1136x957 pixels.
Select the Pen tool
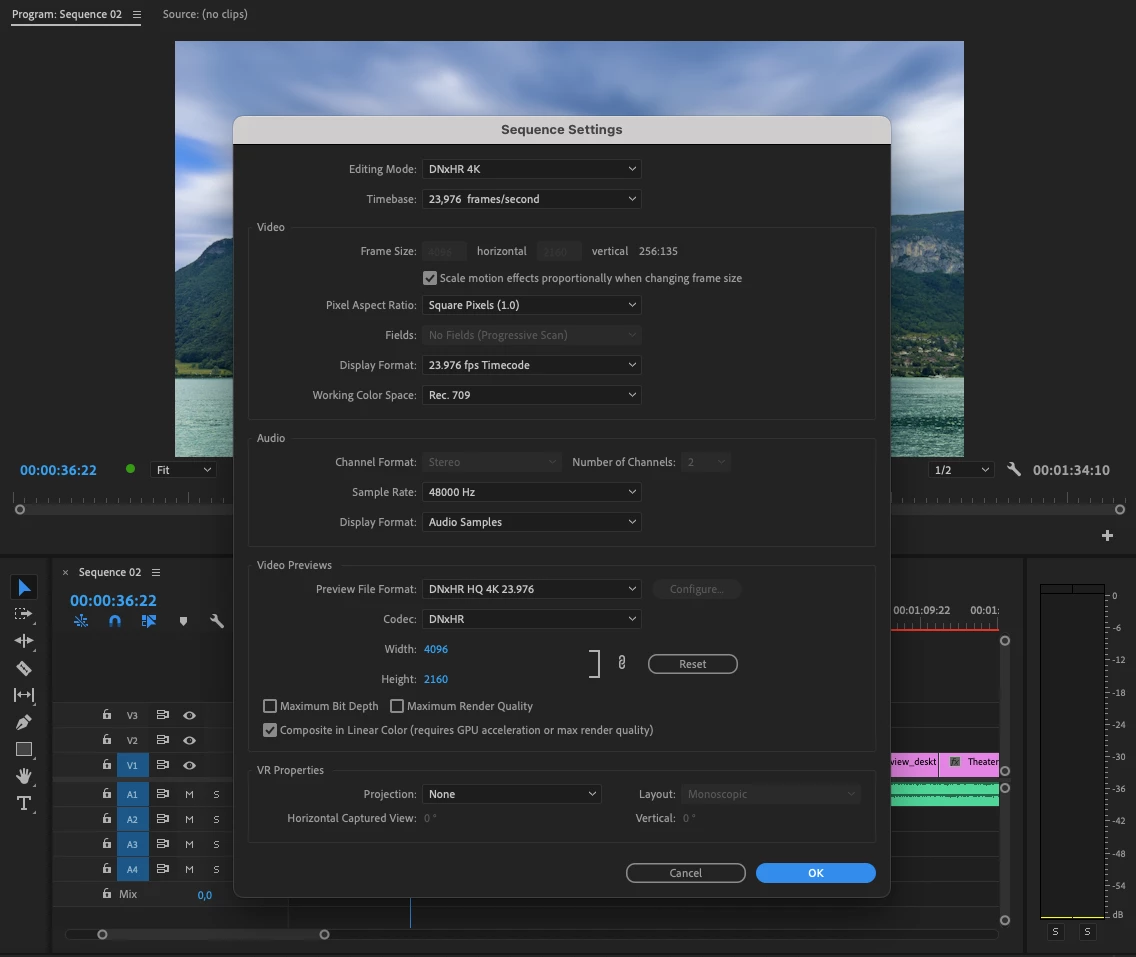click(x=23, y=722)
